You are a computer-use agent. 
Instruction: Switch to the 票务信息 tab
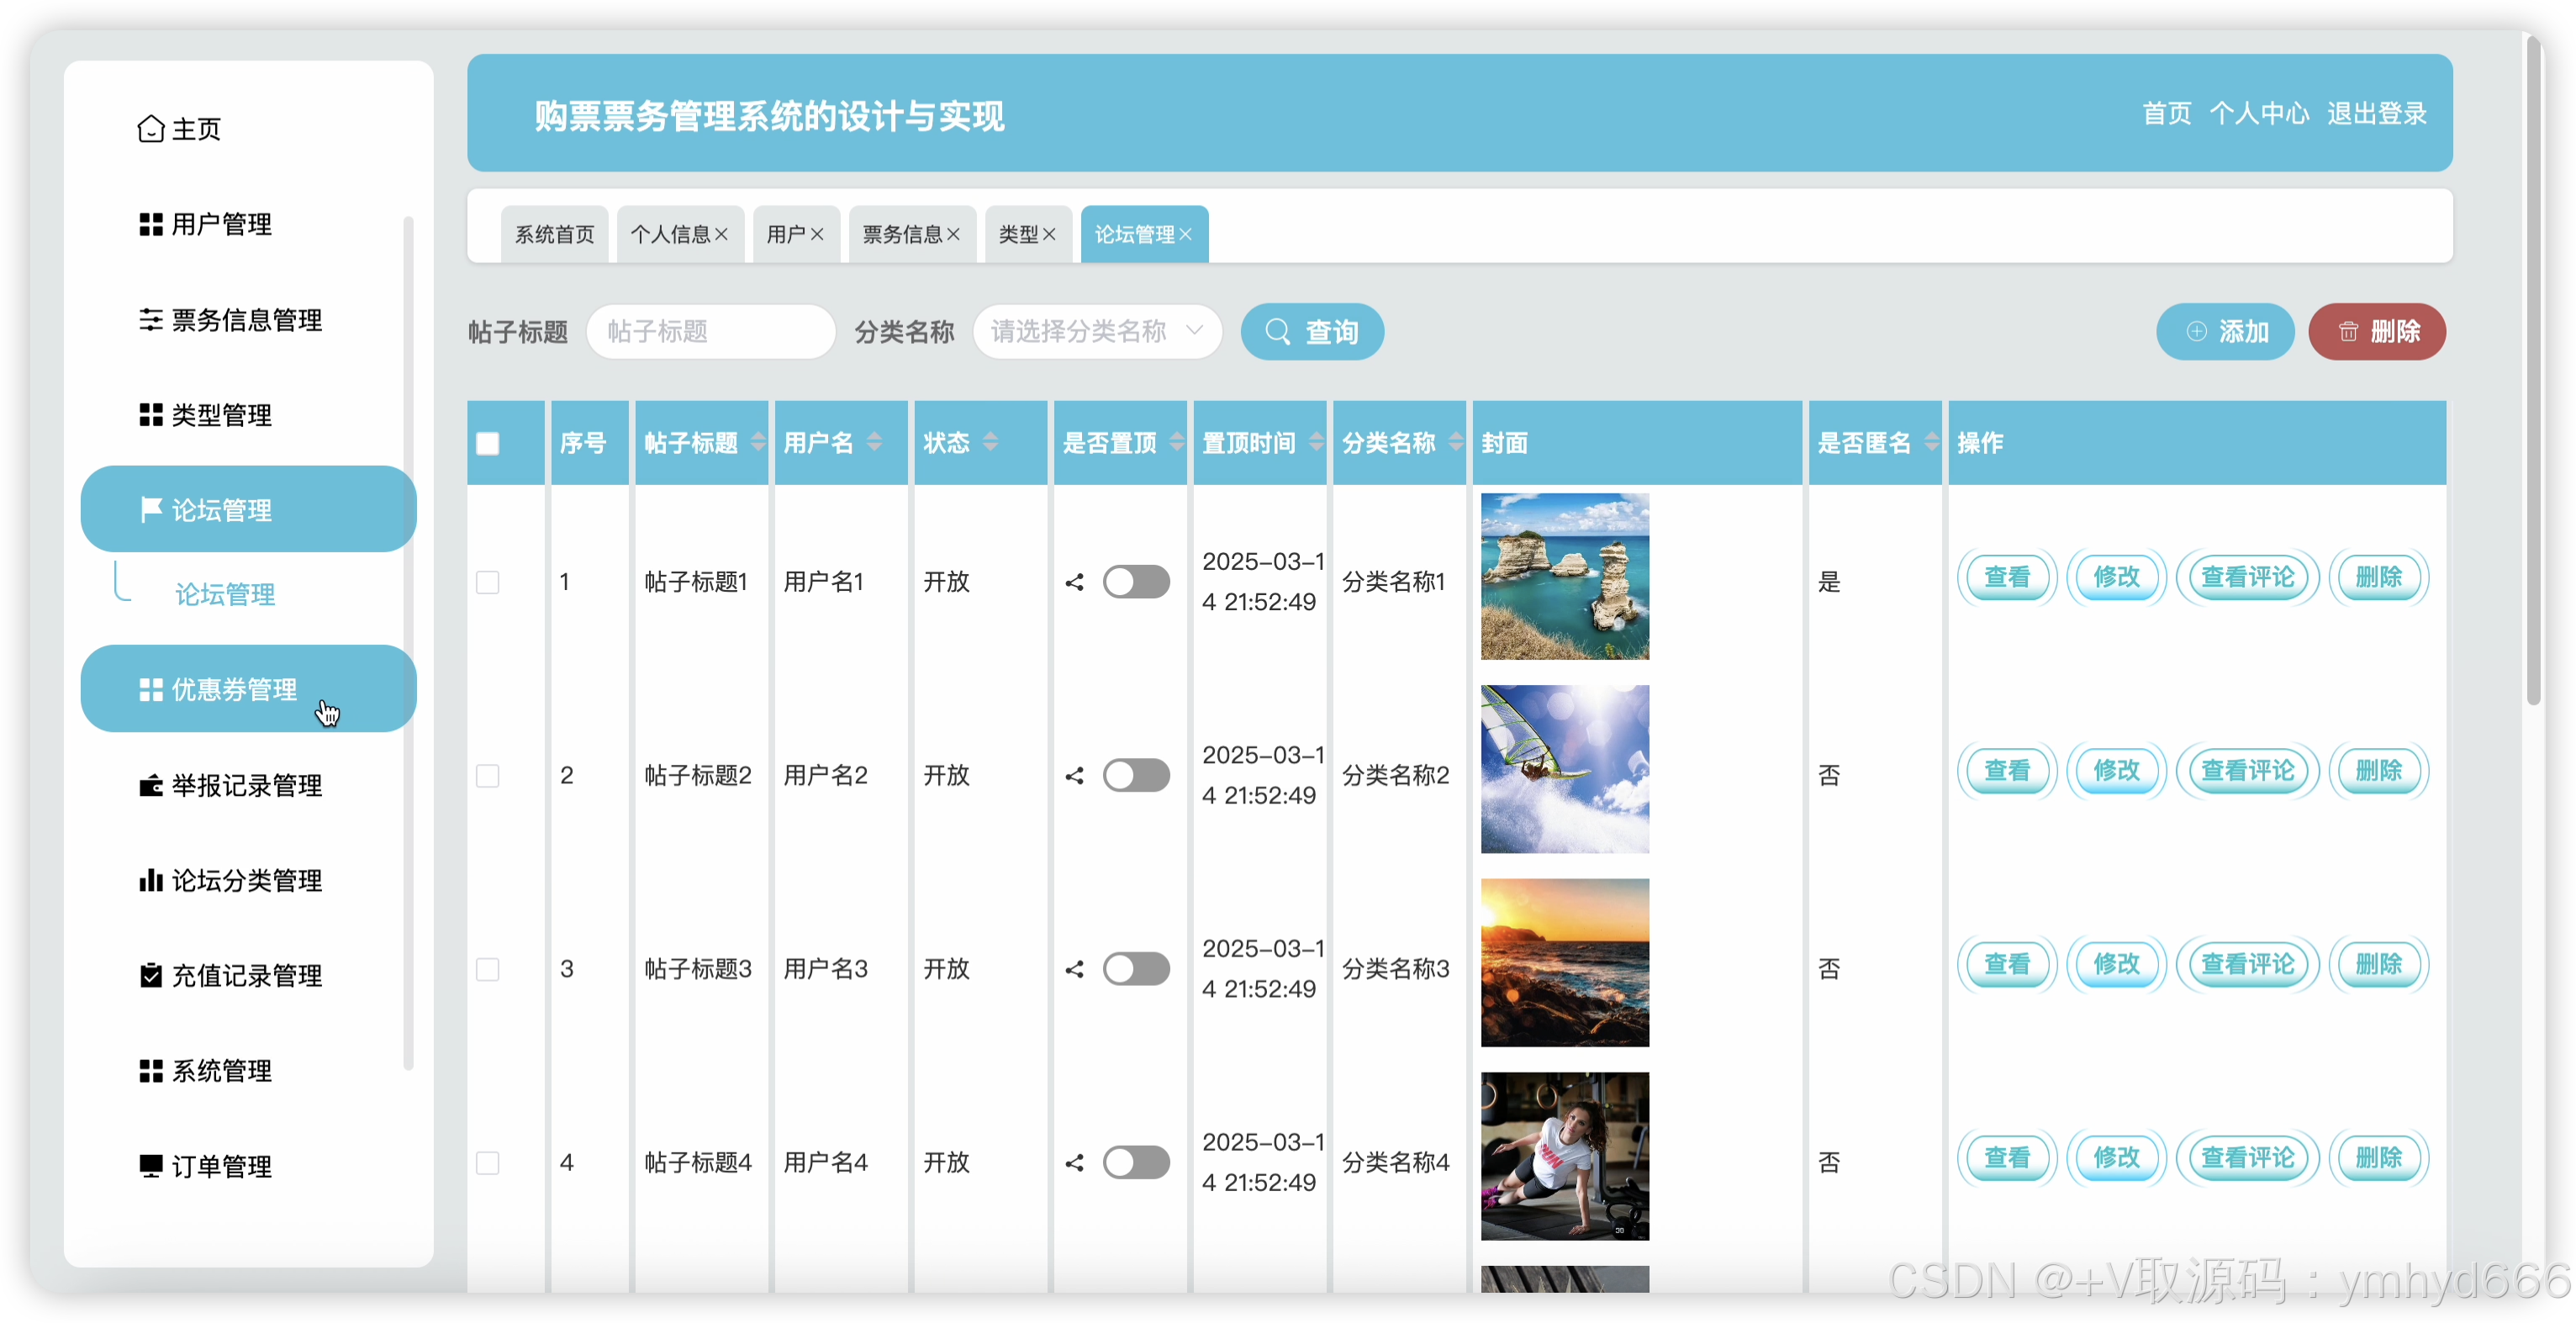click(x=901, y=235)
